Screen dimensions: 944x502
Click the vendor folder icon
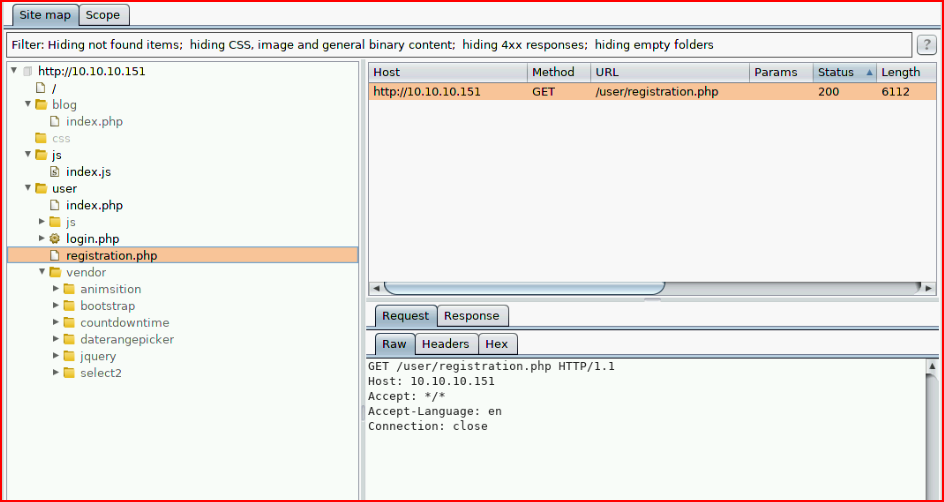55,272
